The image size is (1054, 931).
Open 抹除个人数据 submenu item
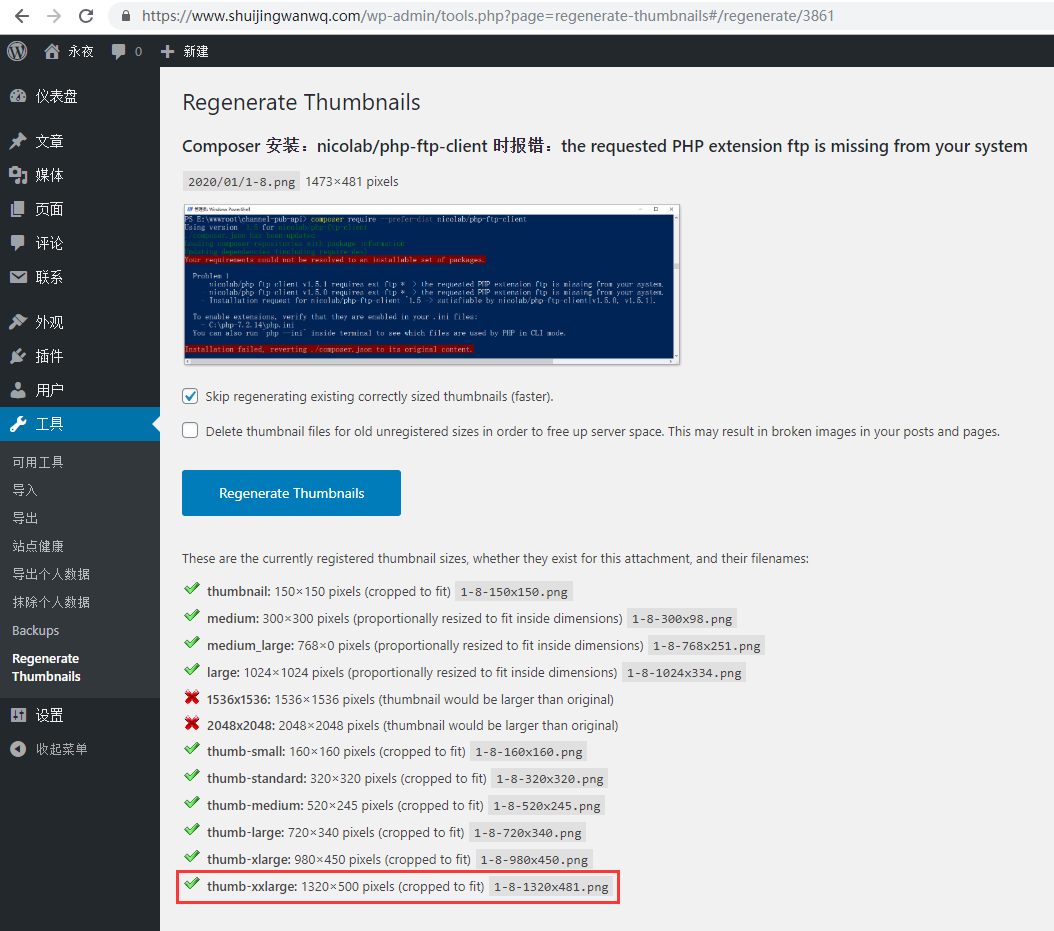51,602
